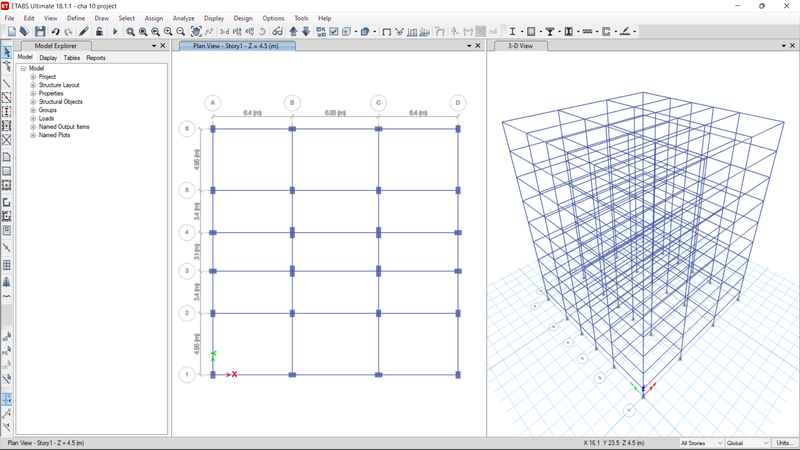Open the Analyze menu
The image size is (800, 450).
point(183,18)
